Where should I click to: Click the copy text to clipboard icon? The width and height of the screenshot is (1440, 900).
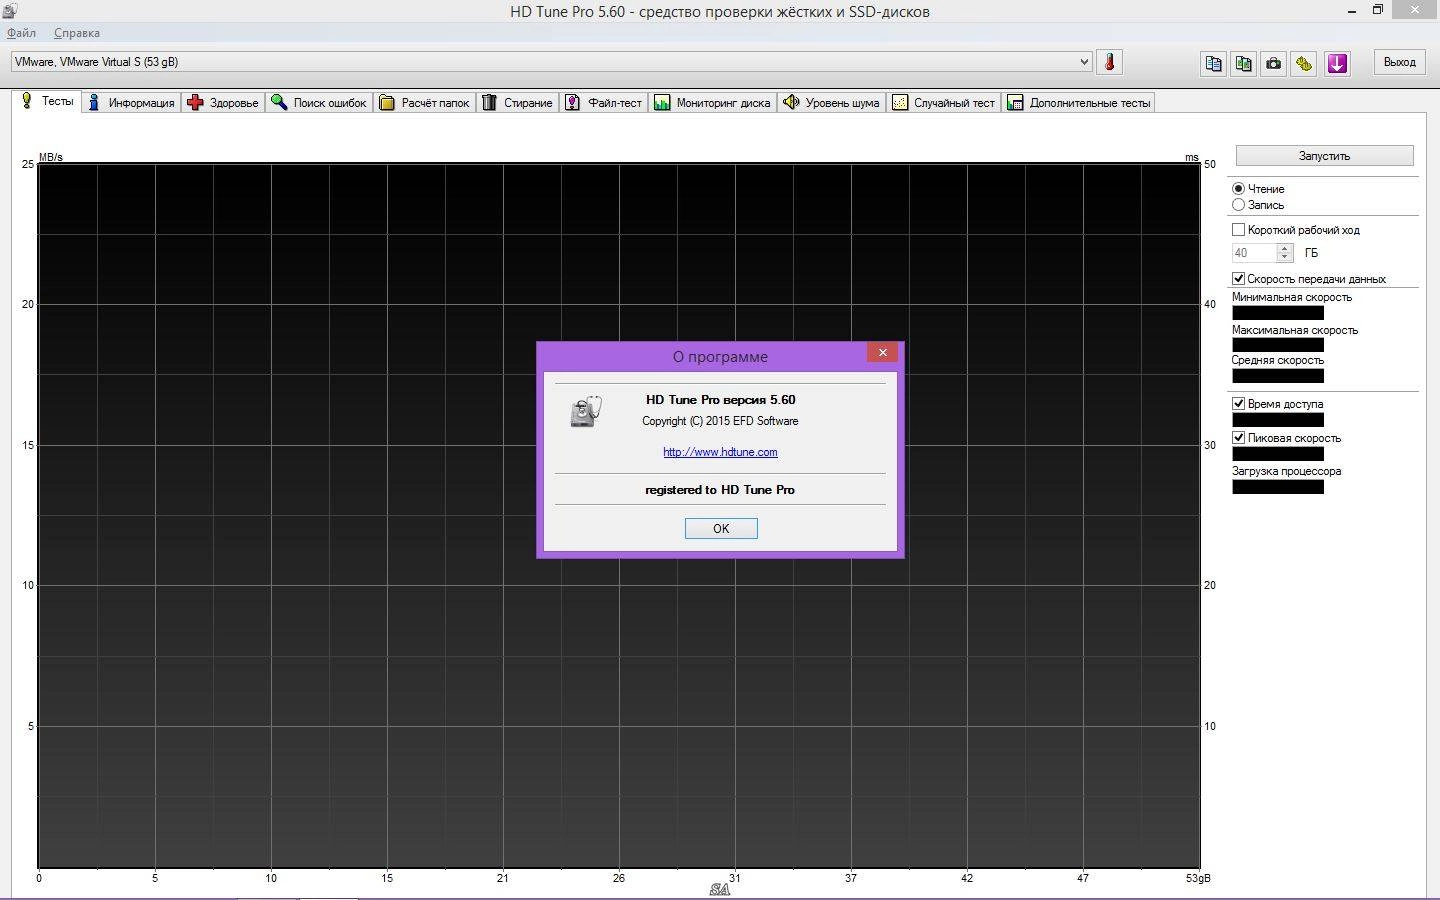(1213, 63)
